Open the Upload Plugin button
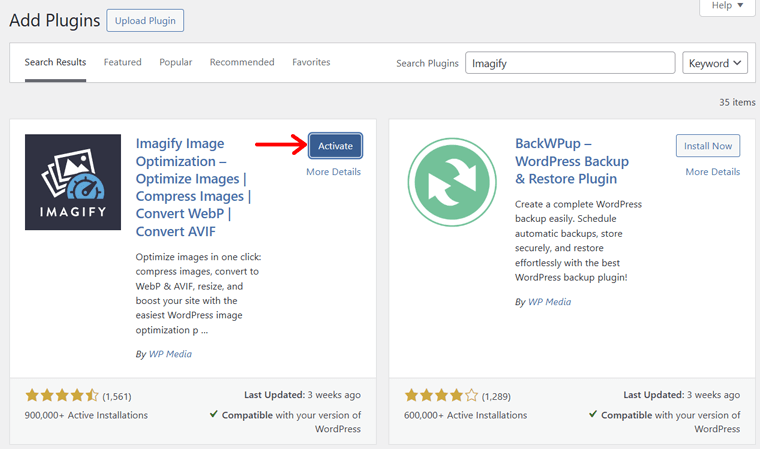Screen dimensions: 760x449 click(x=145, y=21)
